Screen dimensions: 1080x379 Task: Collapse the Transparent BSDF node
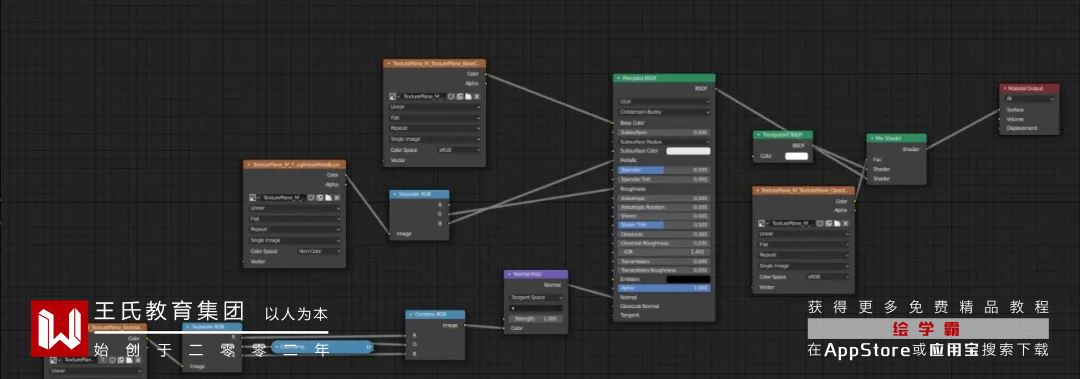(758, 135)
